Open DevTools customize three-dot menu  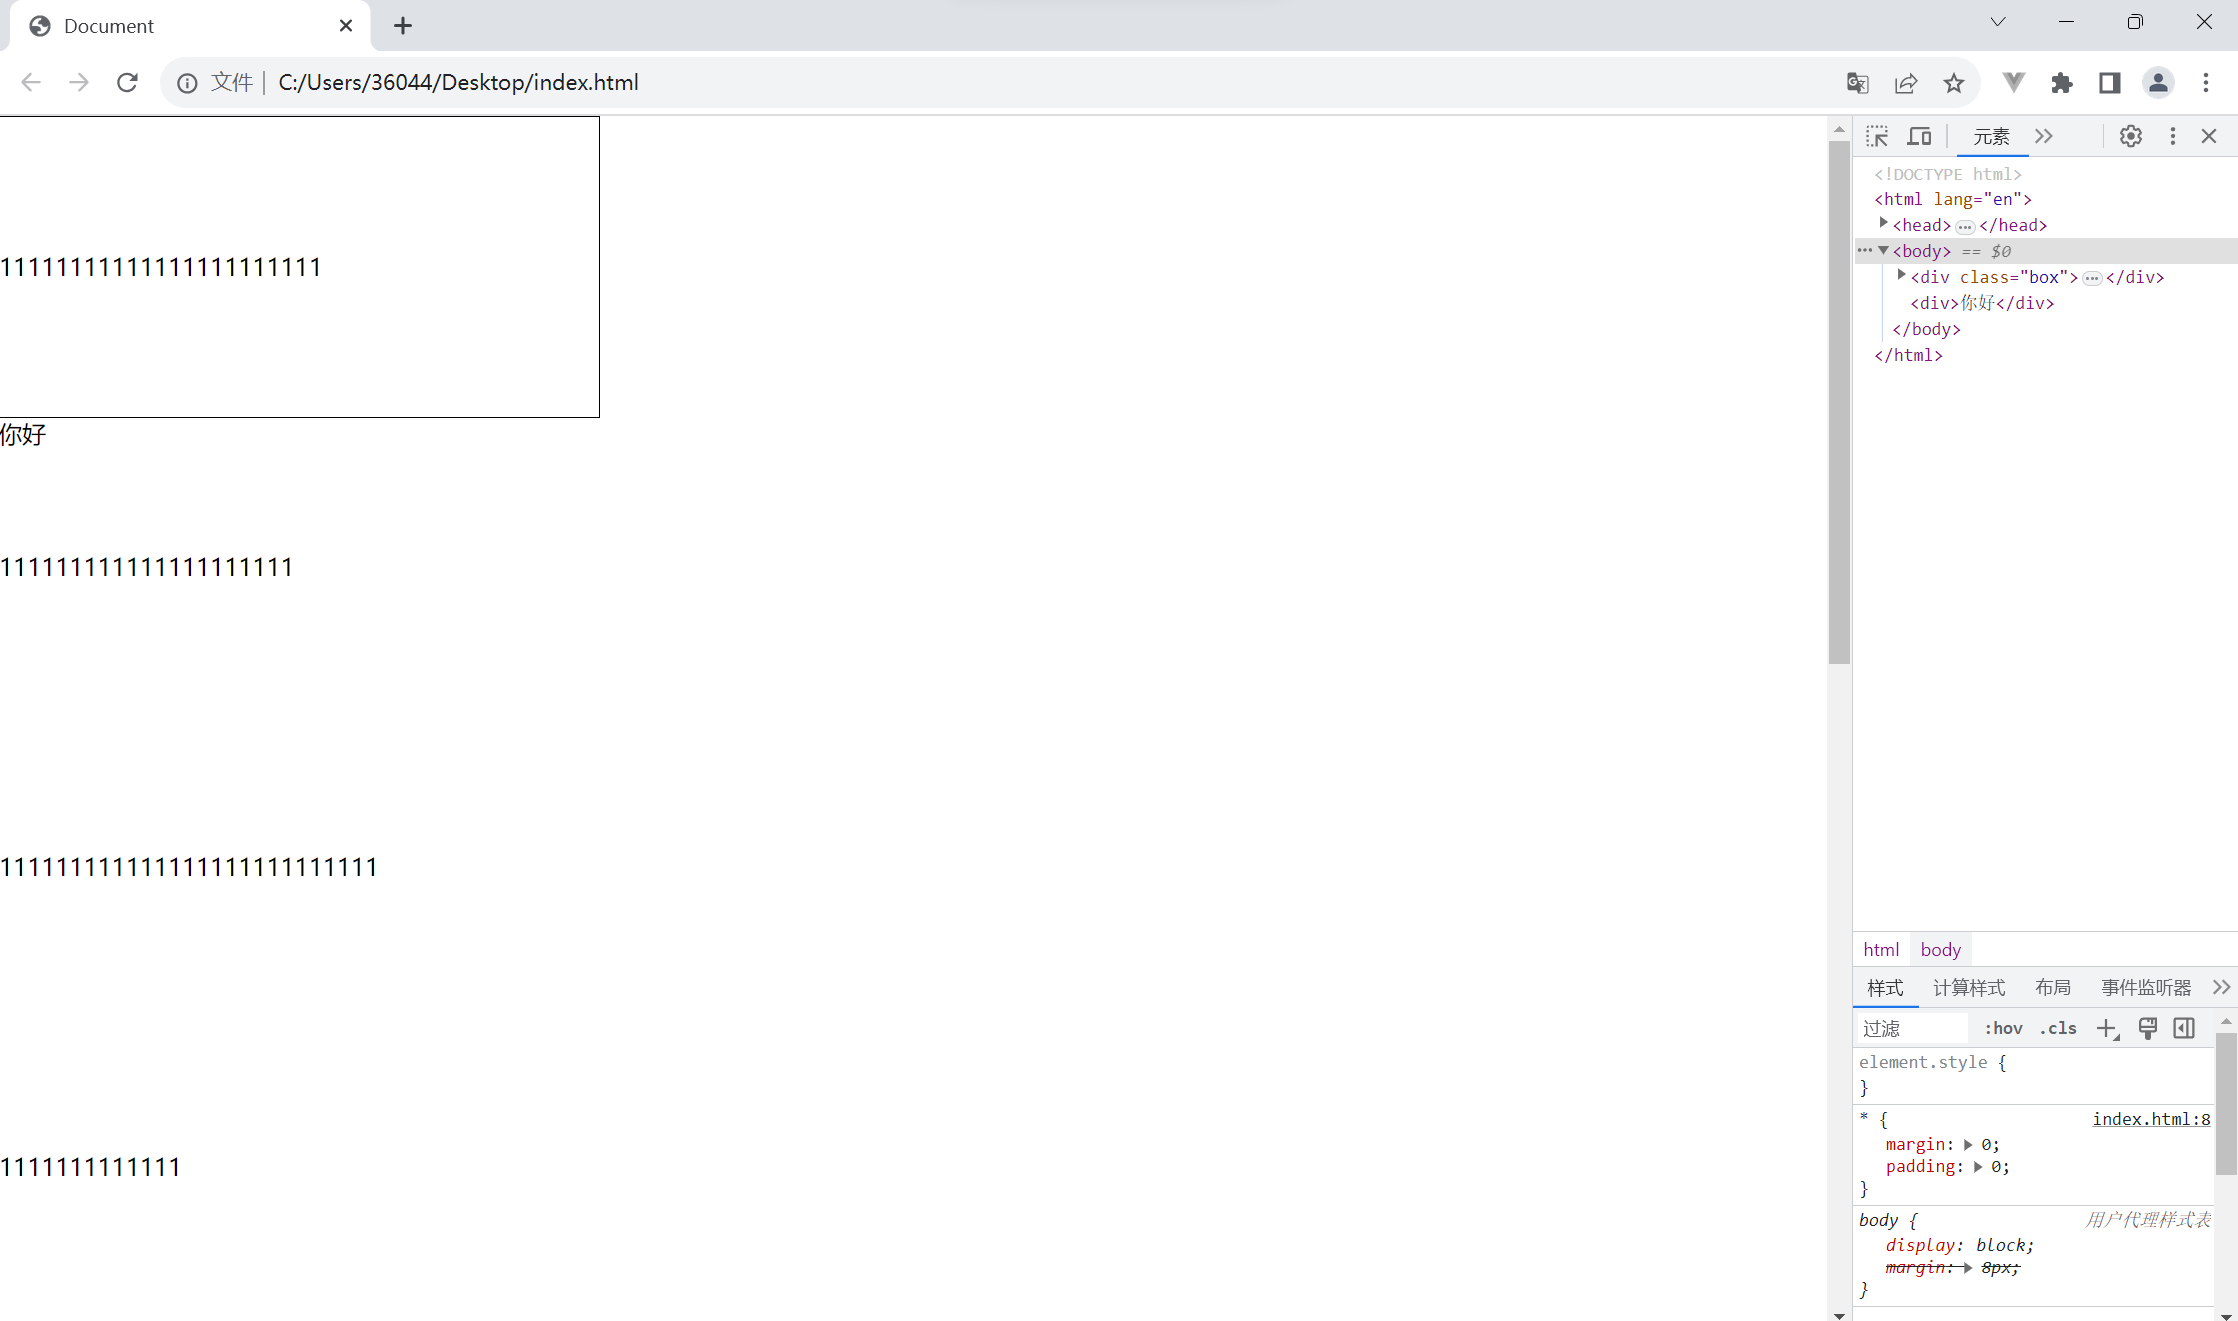(2172, 136)
